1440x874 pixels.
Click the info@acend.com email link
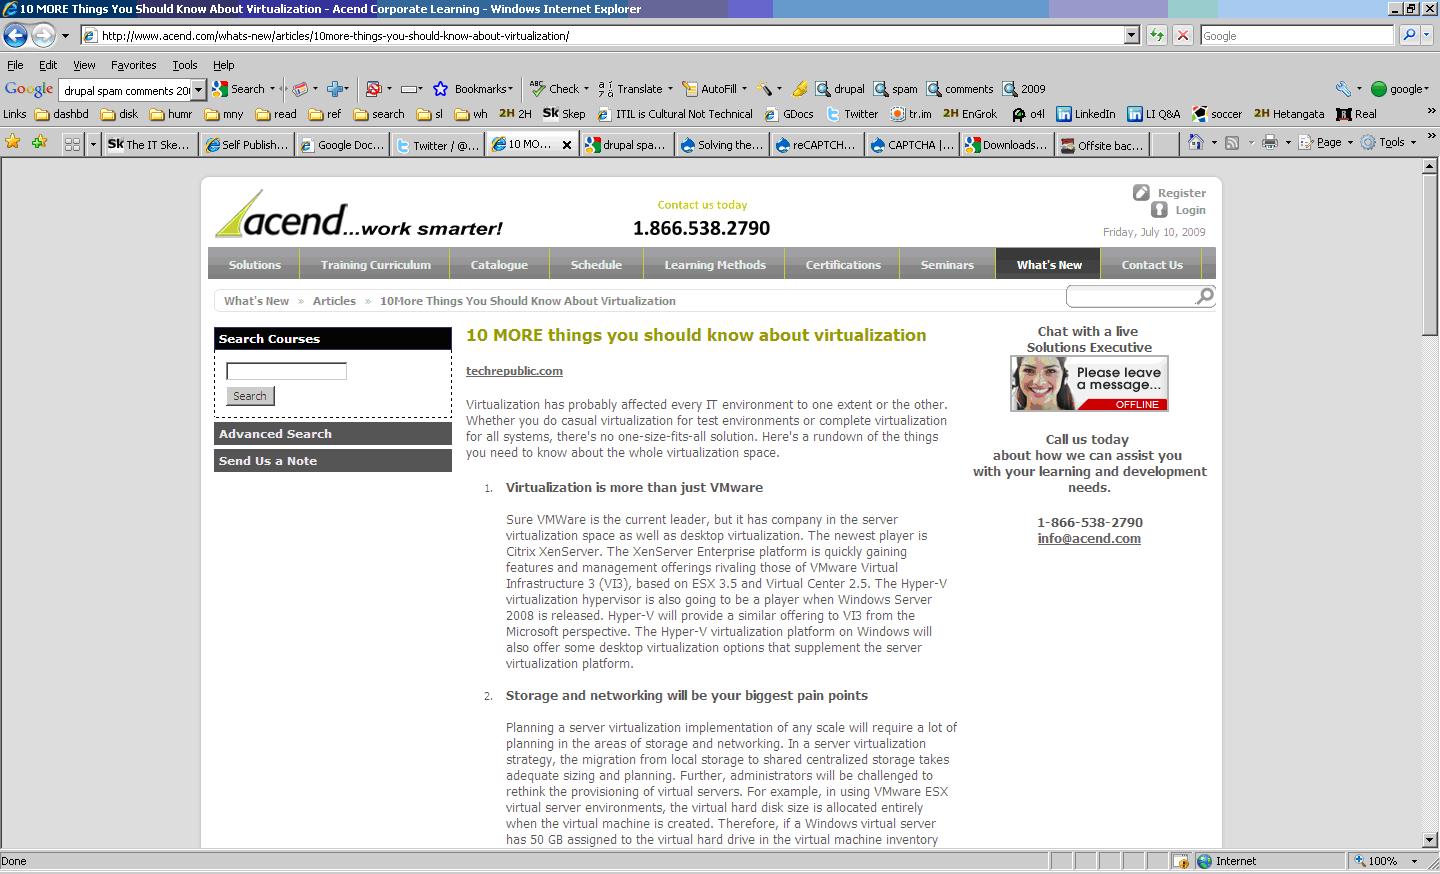[x=1089, y=538]
